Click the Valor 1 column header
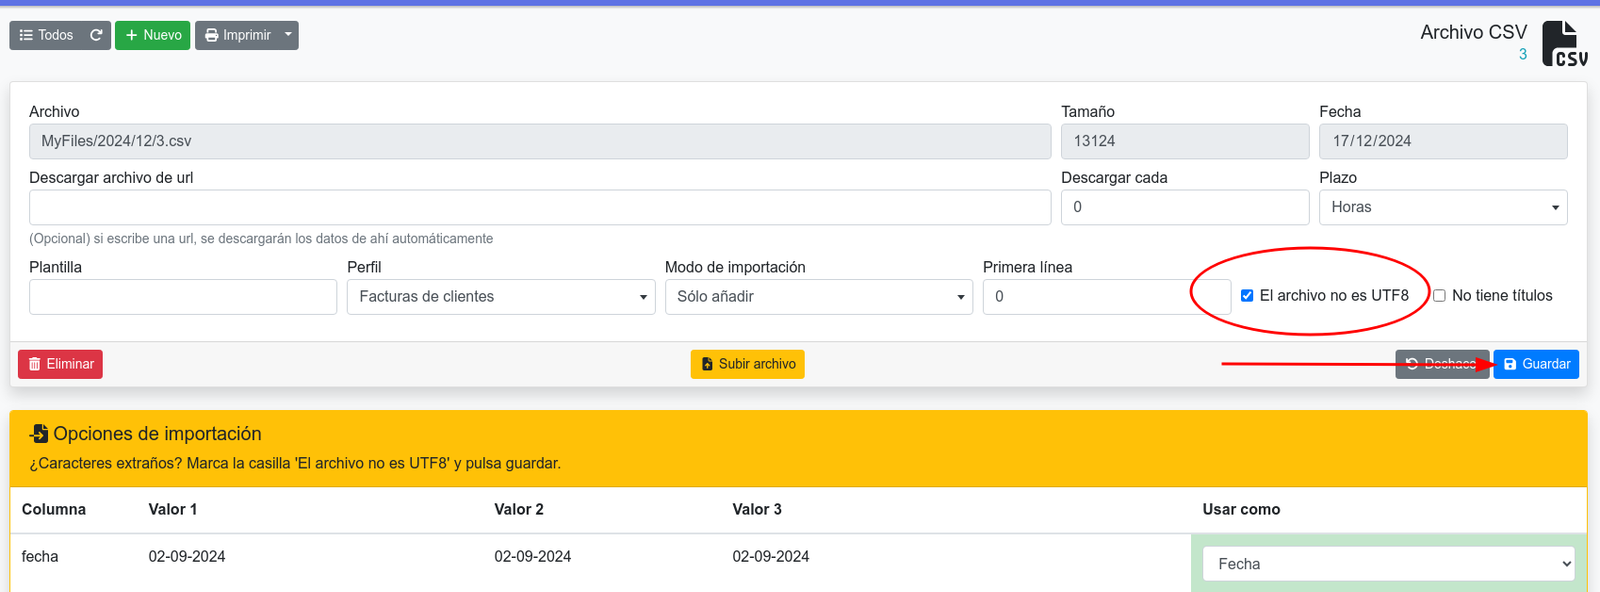1600x592 pixels. pos(173,510)
